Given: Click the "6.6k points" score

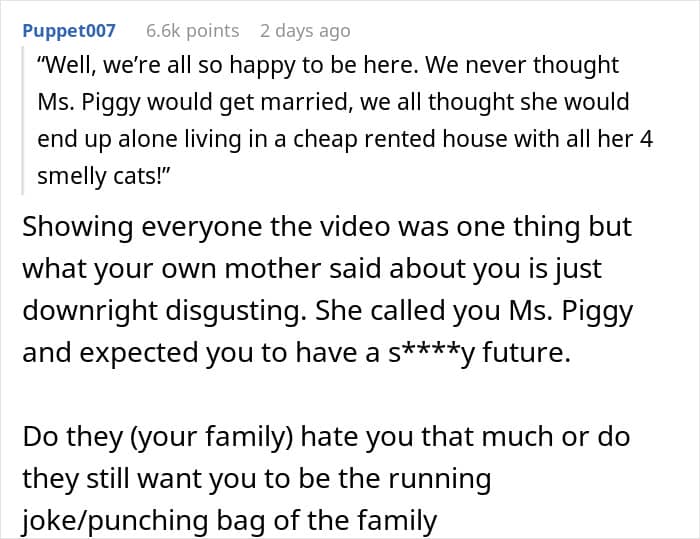Looking at the screenshot, I should (x=192, y=30).
